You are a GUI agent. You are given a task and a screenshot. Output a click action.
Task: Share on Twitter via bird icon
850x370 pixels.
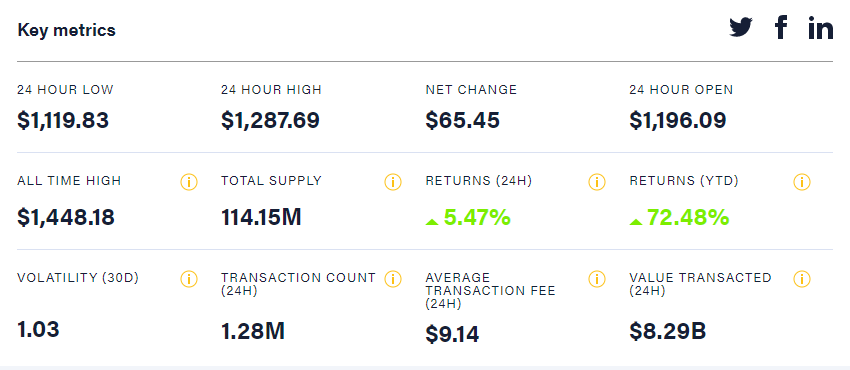pos(740,27)
